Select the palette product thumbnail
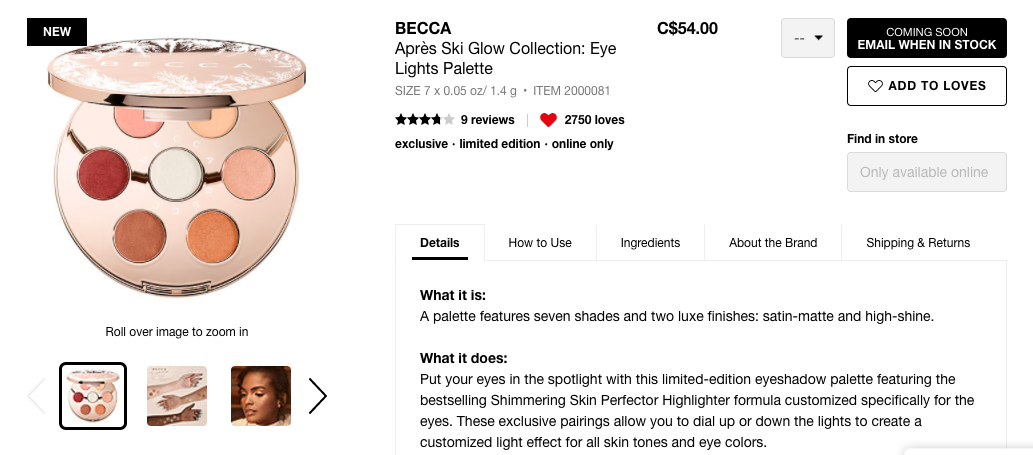 point(93,396)
